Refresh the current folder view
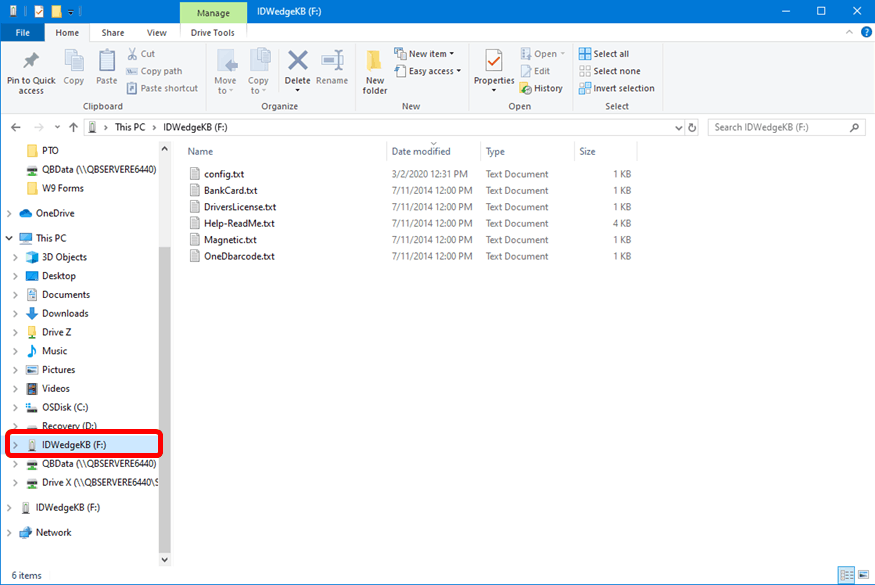This screenshot has width=875, height=585. pyautogui.click(x=692, y=127)
